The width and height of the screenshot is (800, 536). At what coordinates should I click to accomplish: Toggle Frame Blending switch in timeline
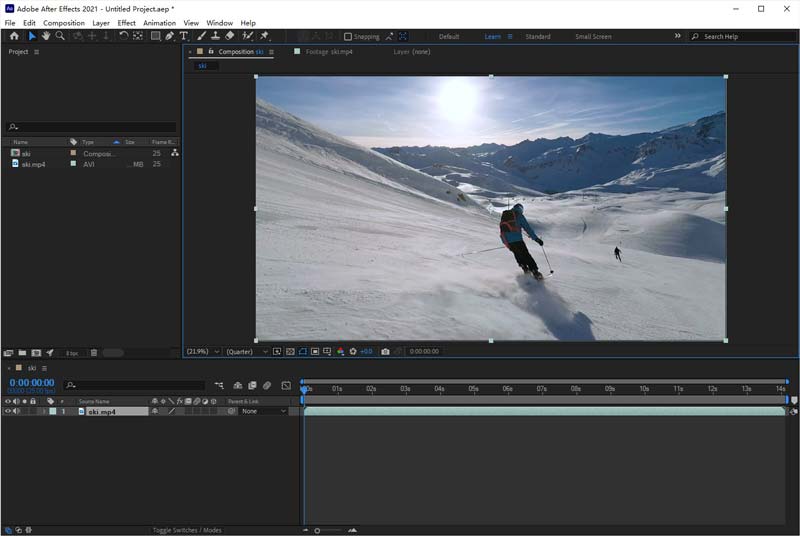pyautogui.click(x=252, y=386)
